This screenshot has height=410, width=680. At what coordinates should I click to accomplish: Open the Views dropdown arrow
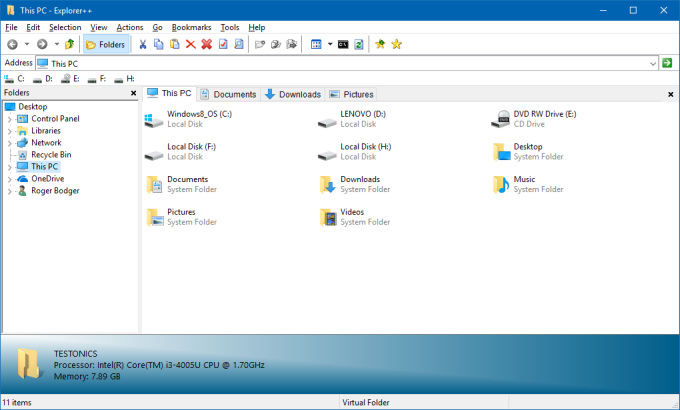[x=329, y=44]
